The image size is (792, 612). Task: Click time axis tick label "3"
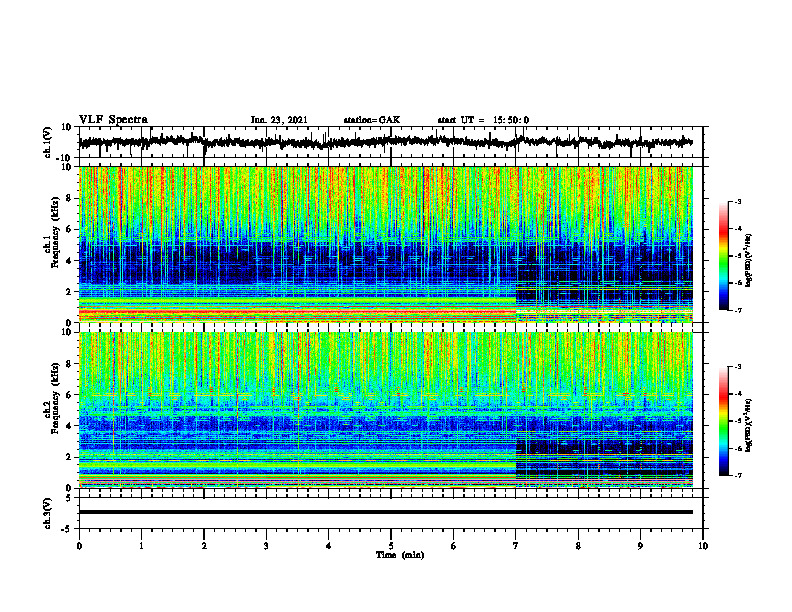[x=266, y=546]
